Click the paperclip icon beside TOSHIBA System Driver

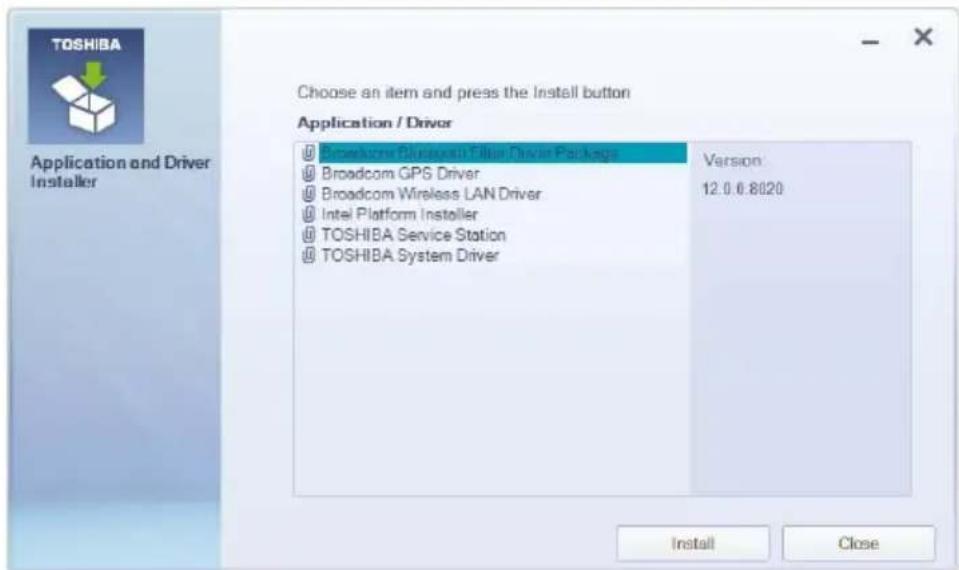(309, 256)
